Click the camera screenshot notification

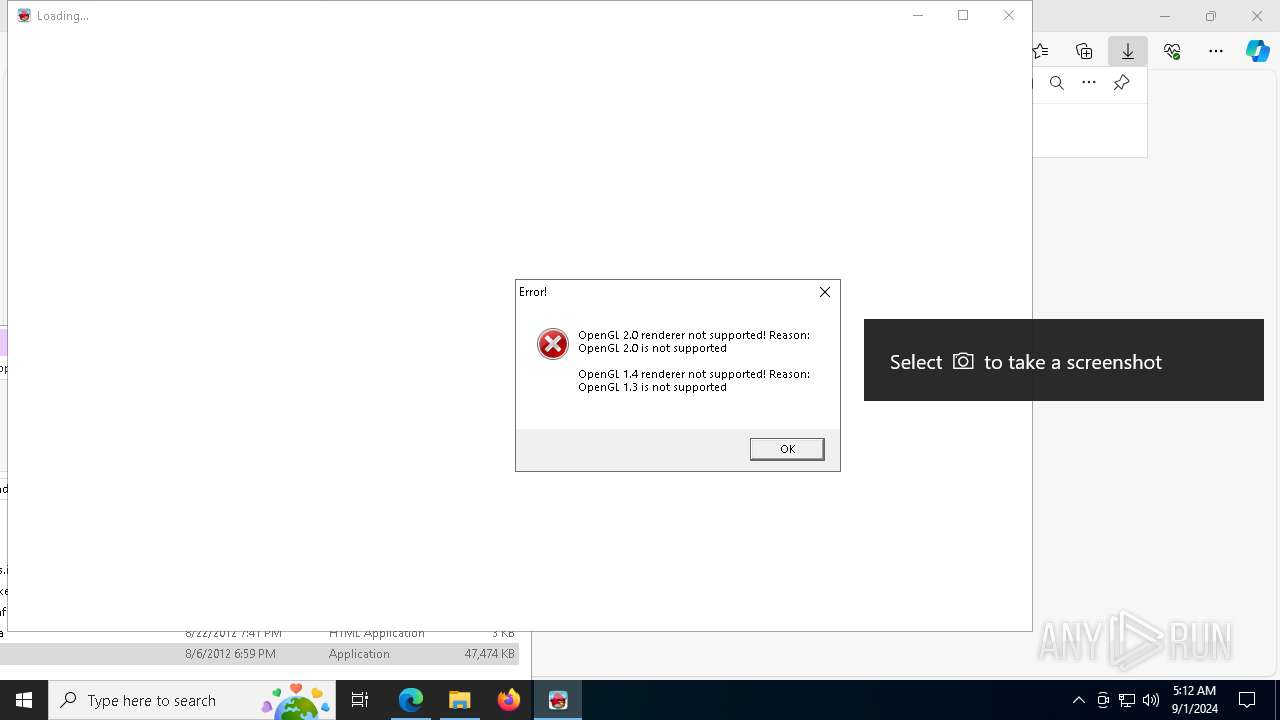click(1064, 361)
